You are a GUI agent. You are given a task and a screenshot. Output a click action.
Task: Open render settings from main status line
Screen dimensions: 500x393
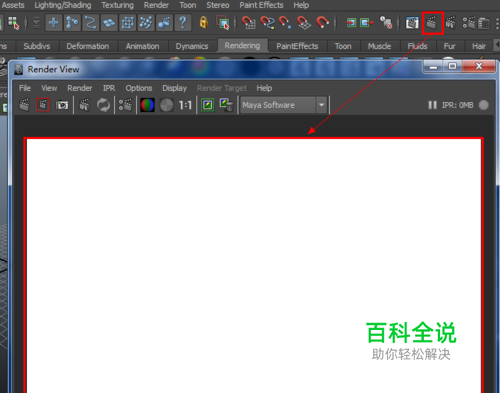point(469,23)
